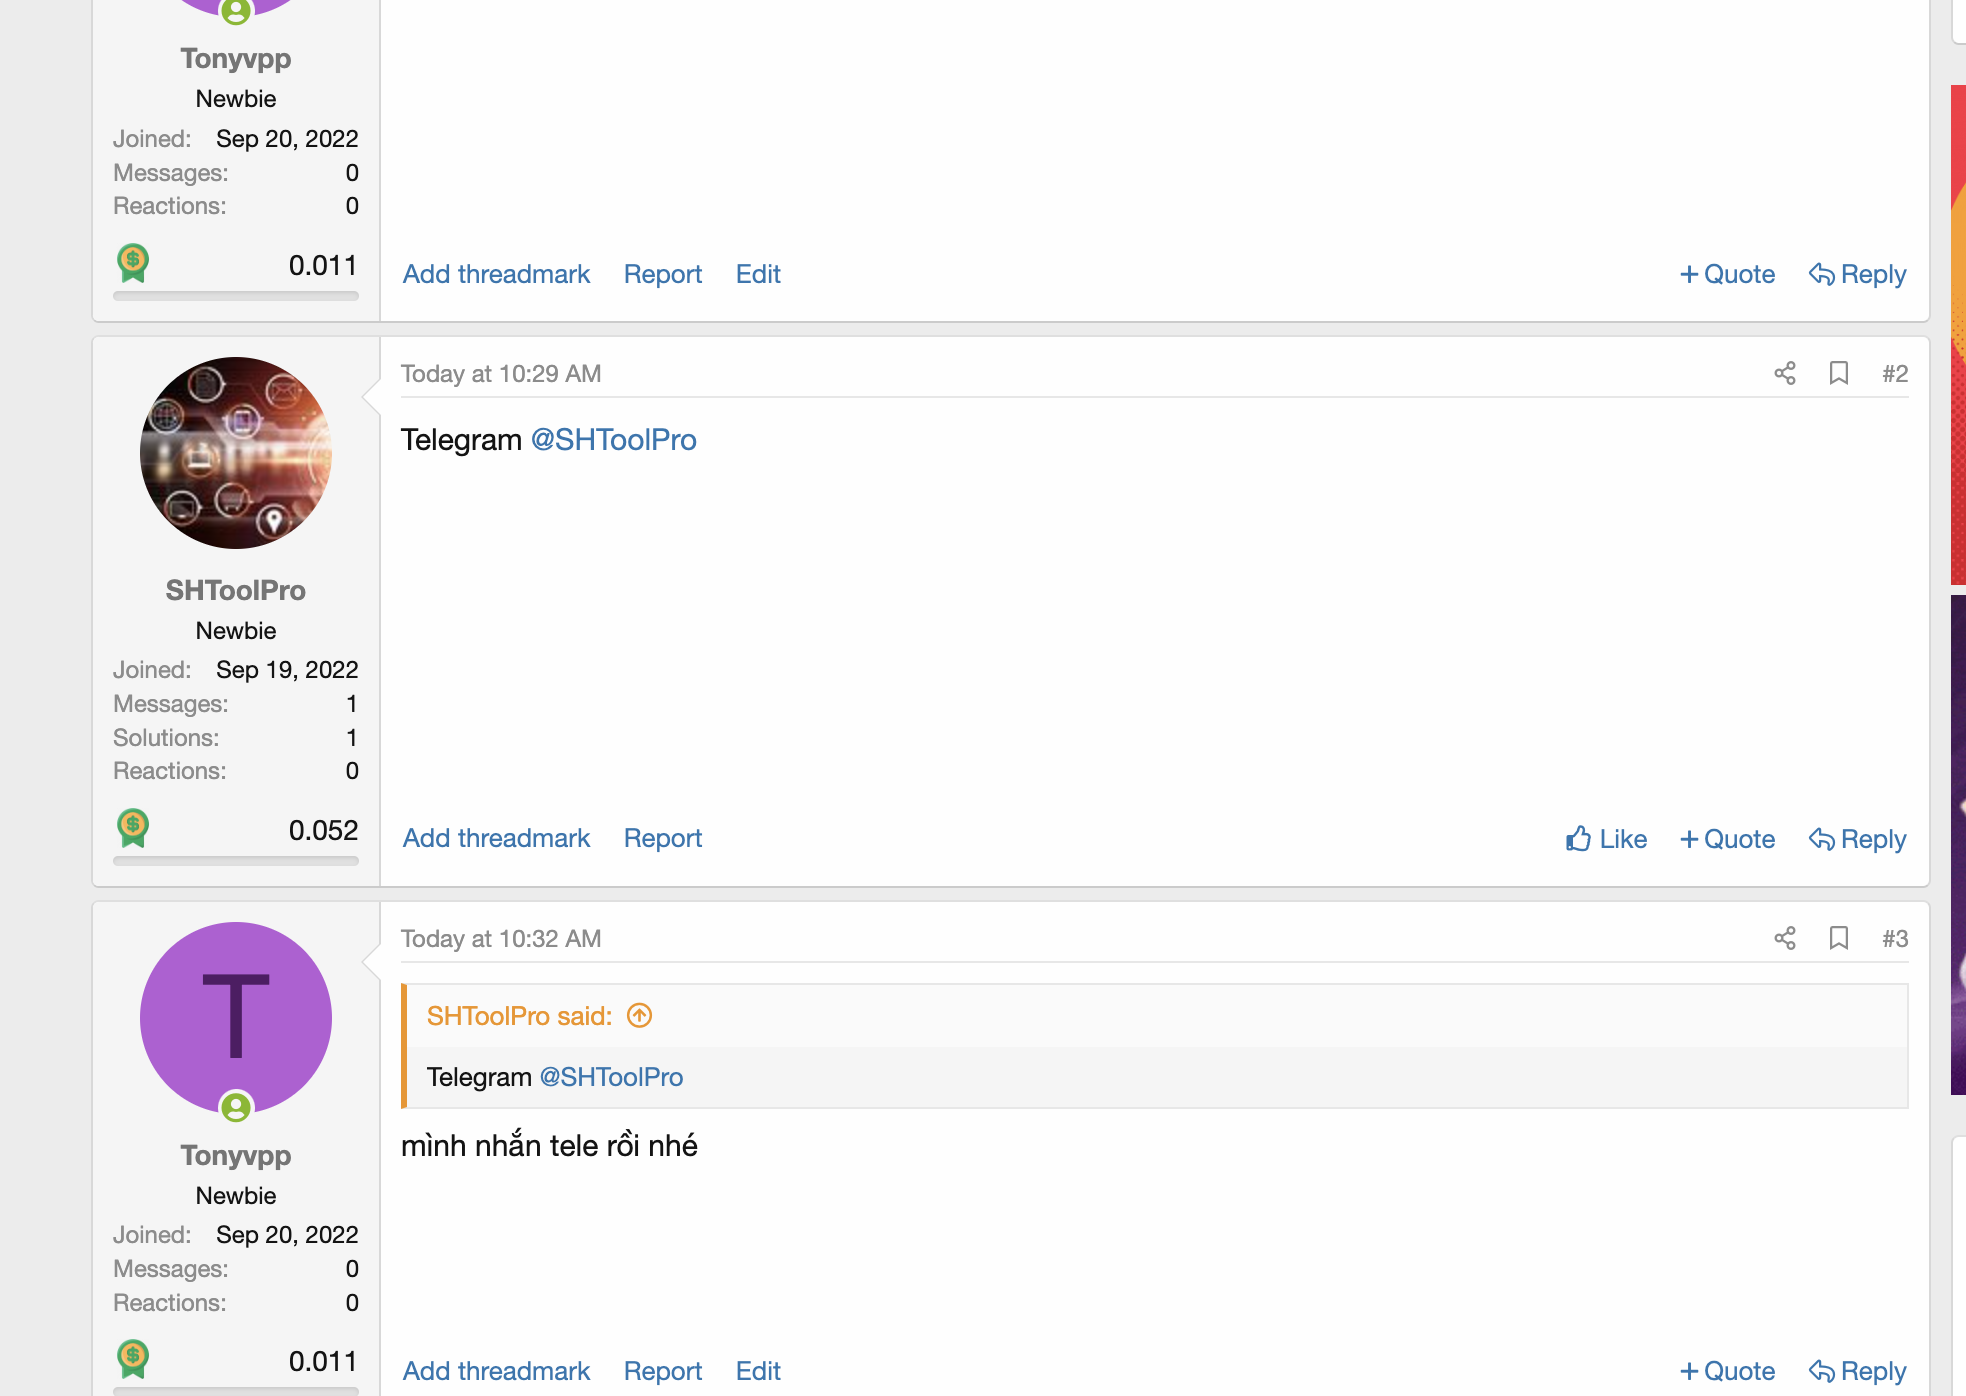Open SHToolPro's avatar image
1966x1396 pixels.
pos(236,453)
